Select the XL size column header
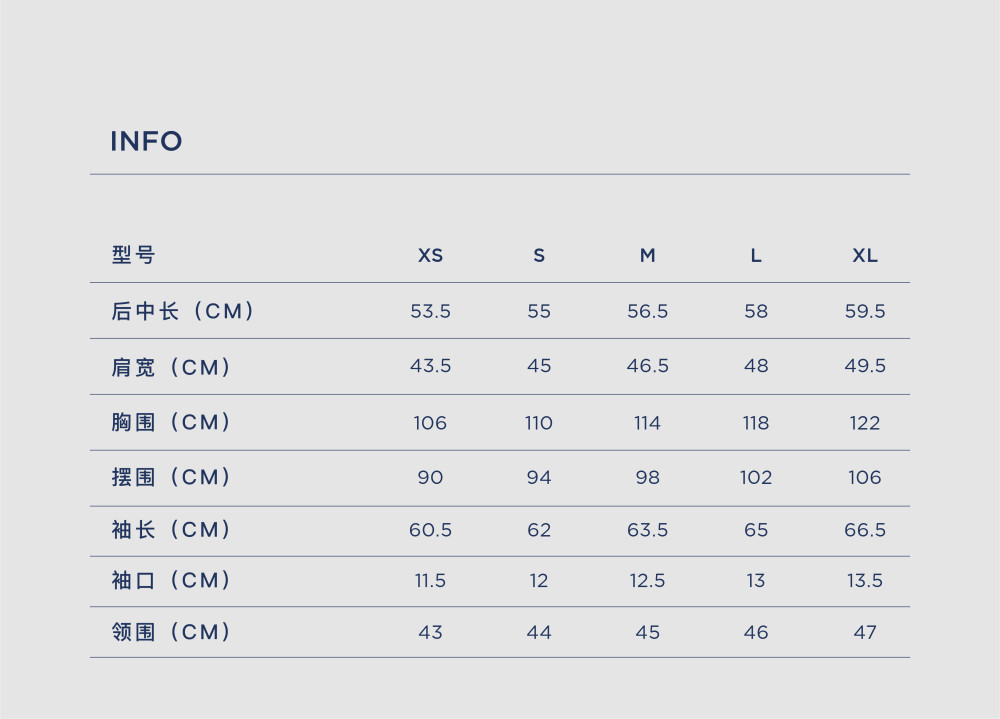 [865, 255]
